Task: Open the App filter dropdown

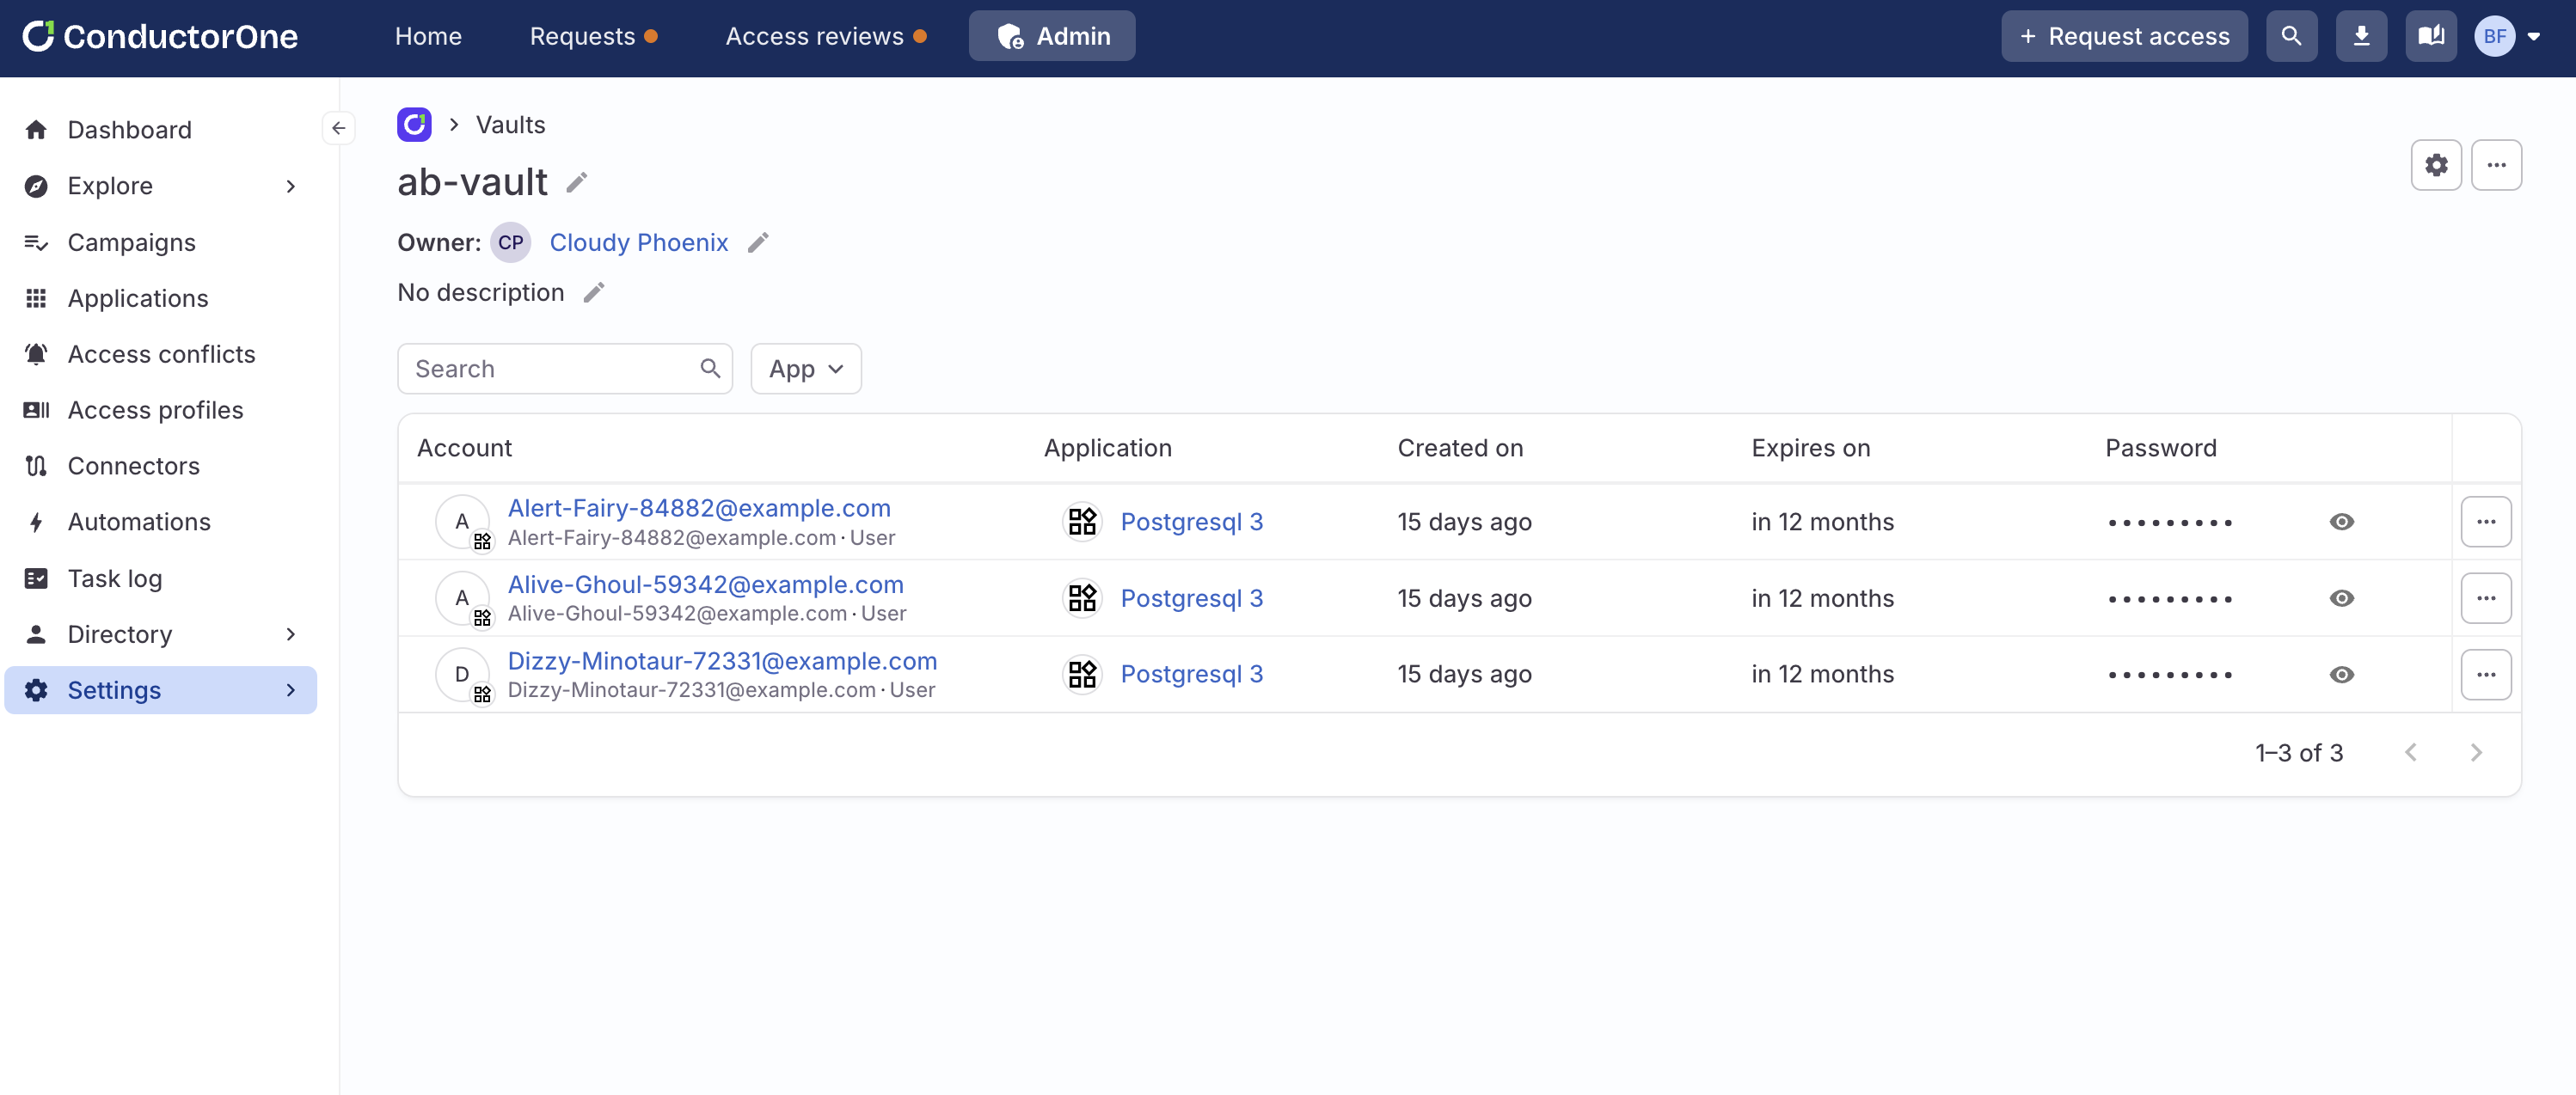Action: click(805, 369)
